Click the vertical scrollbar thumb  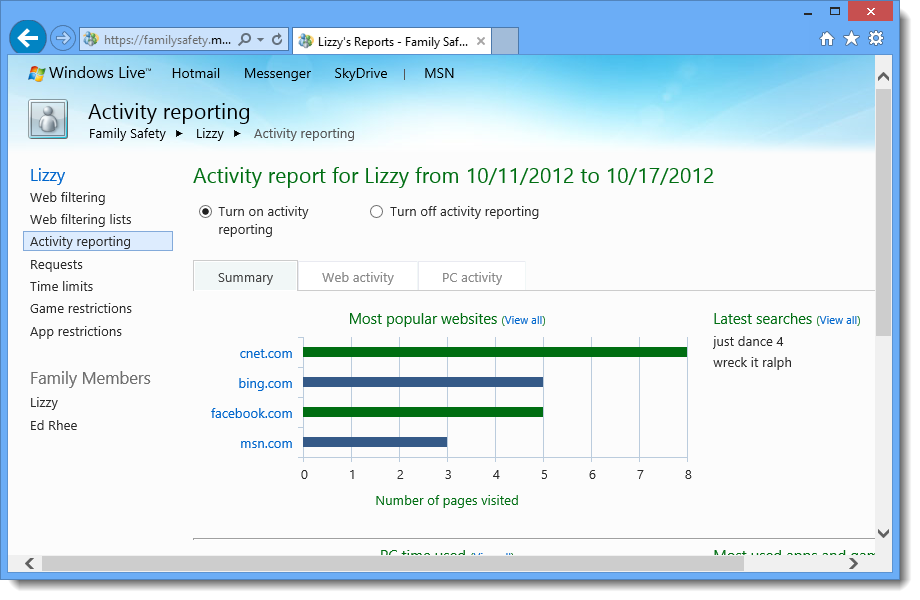(883, 212)
